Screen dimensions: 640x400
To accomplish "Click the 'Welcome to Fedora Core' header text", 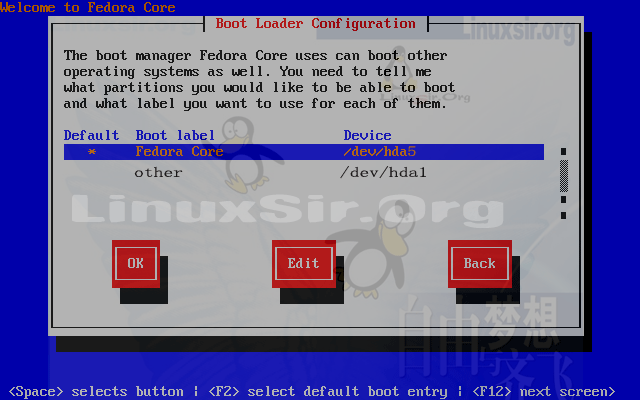I will click(x=88, y=7).
